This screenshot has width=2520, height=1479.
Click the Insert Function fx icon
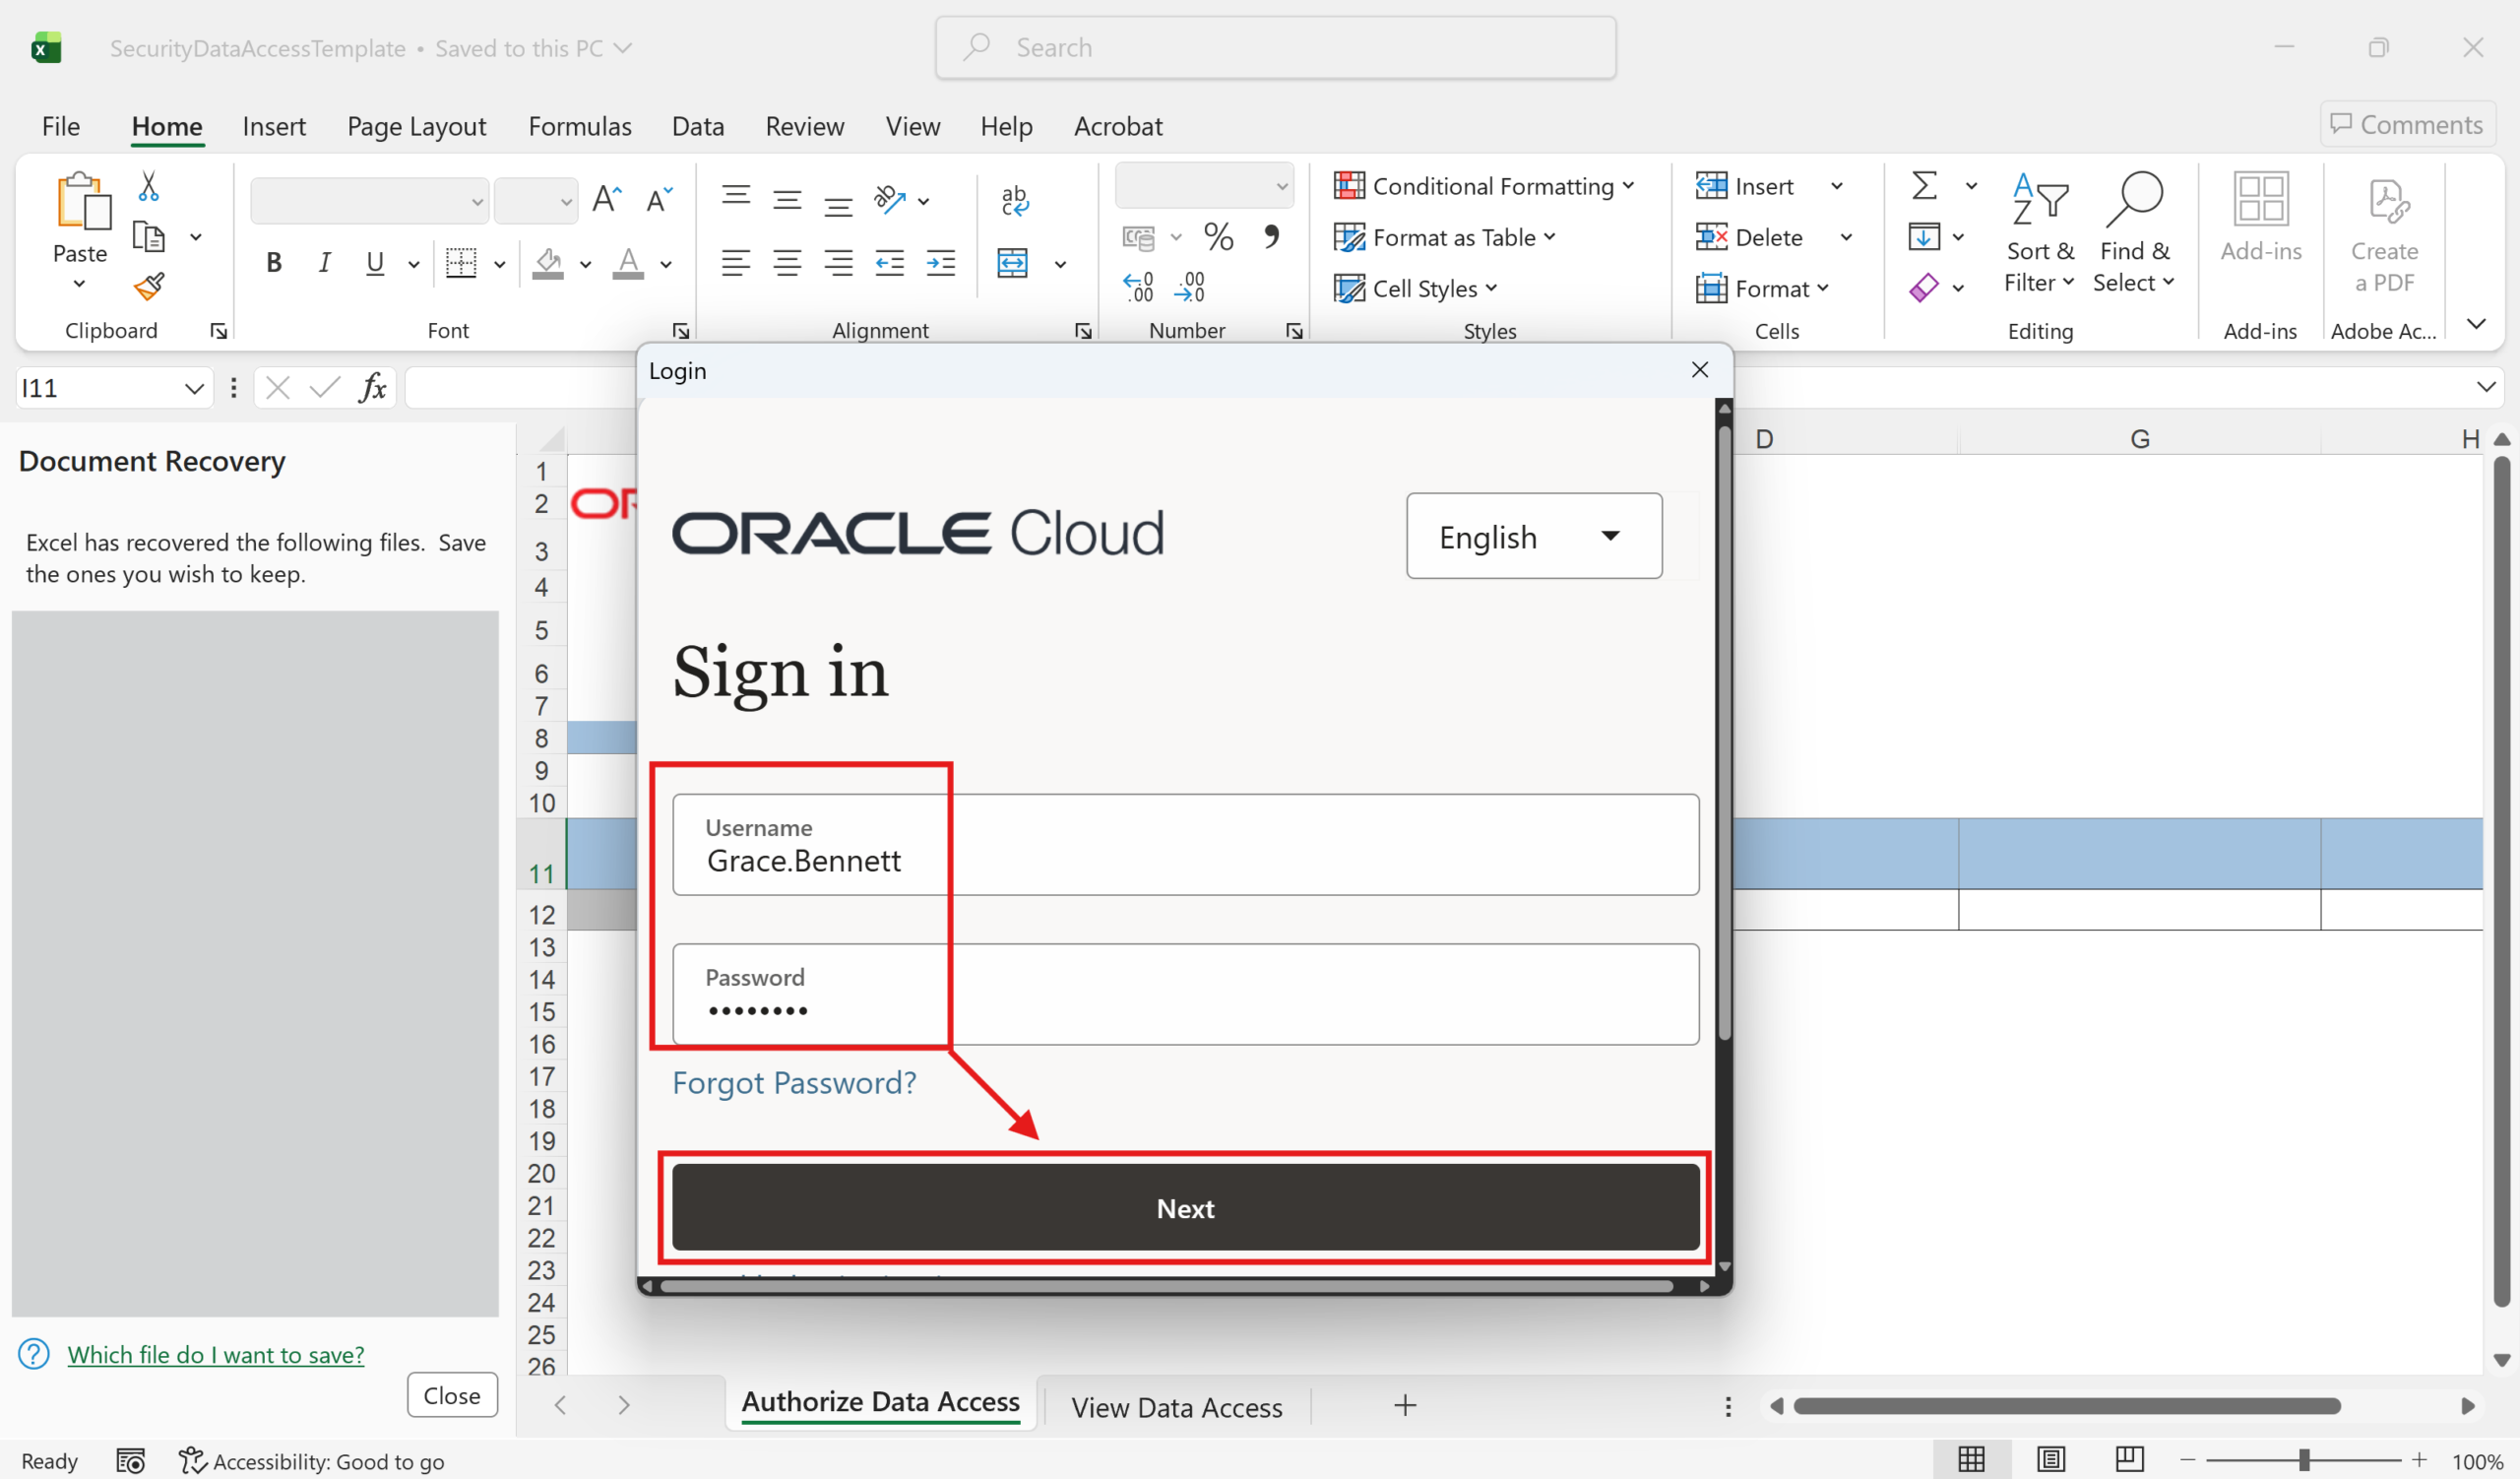point(373,388)
